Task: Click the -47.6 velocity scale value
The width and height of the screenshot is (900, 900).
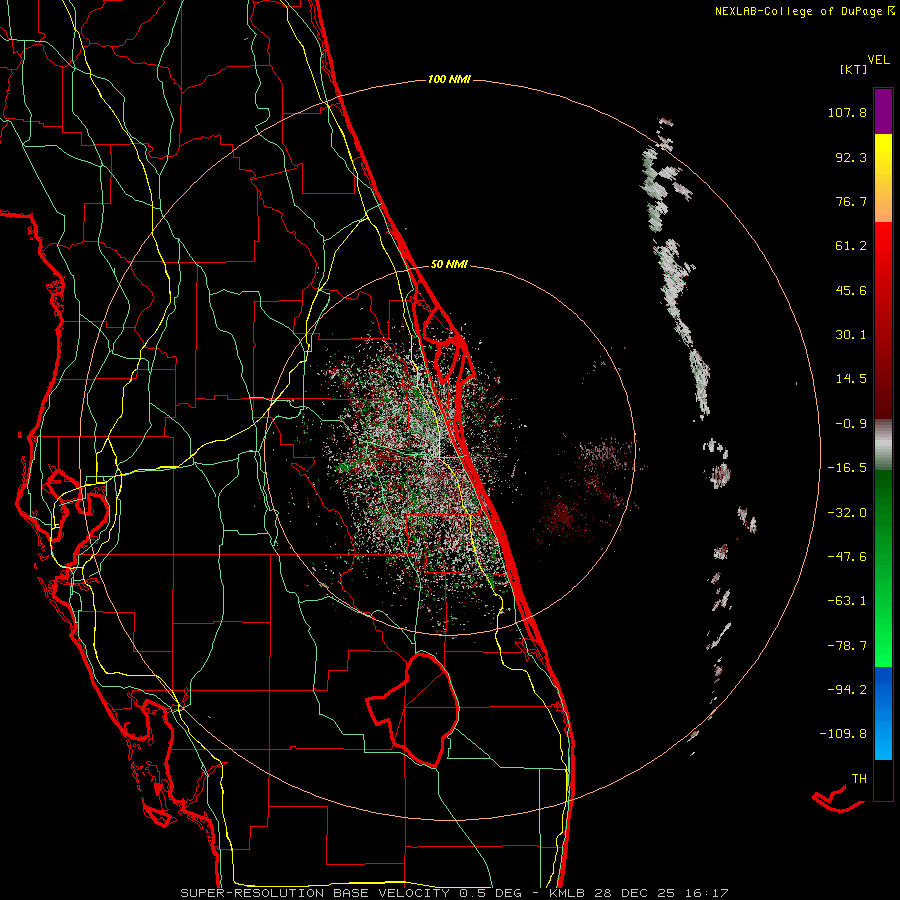Action: 847,557
